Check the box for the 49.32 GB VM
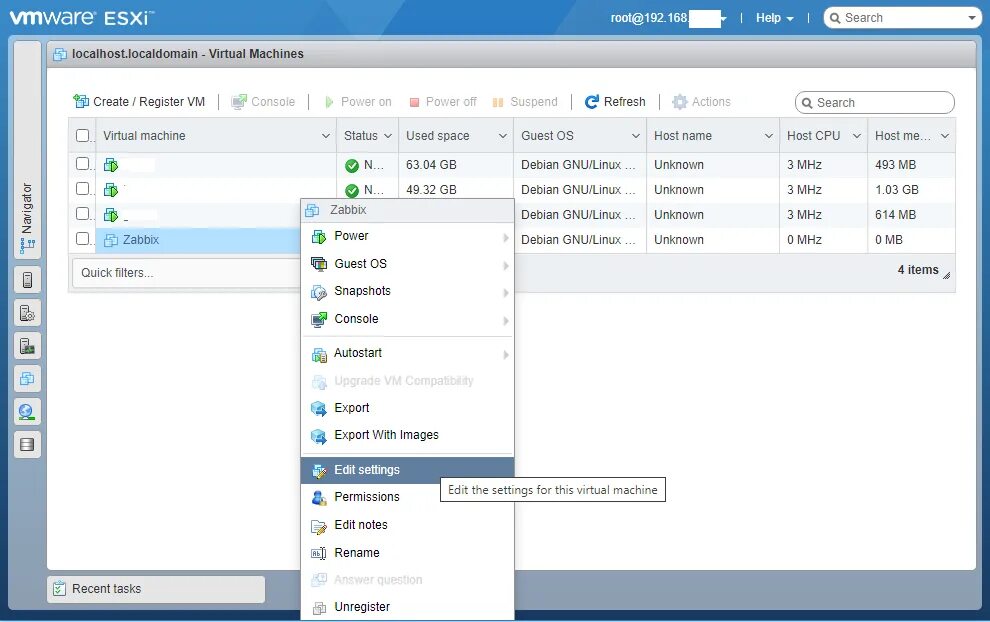Screen dimensions: 990x622 coord(83,188)
